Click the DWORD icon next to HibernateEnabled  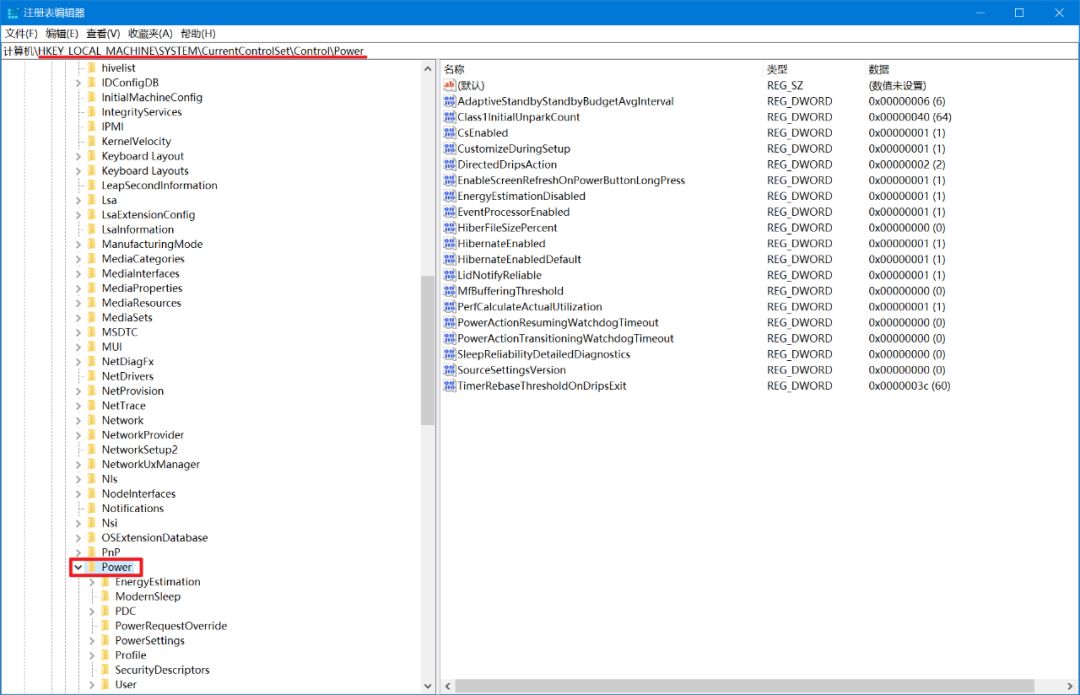point(449,244)
